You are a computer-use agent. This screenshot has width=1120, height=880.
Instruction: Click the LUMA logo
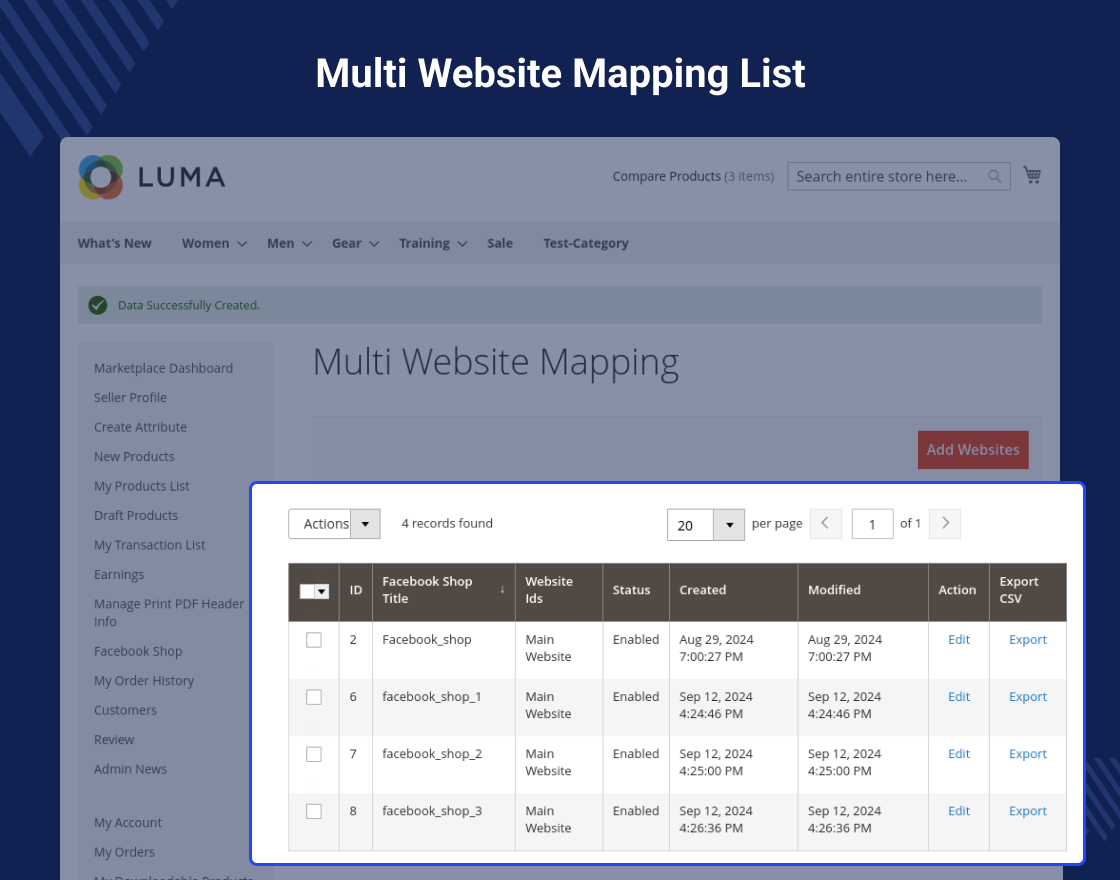click(x=152, y=176)
